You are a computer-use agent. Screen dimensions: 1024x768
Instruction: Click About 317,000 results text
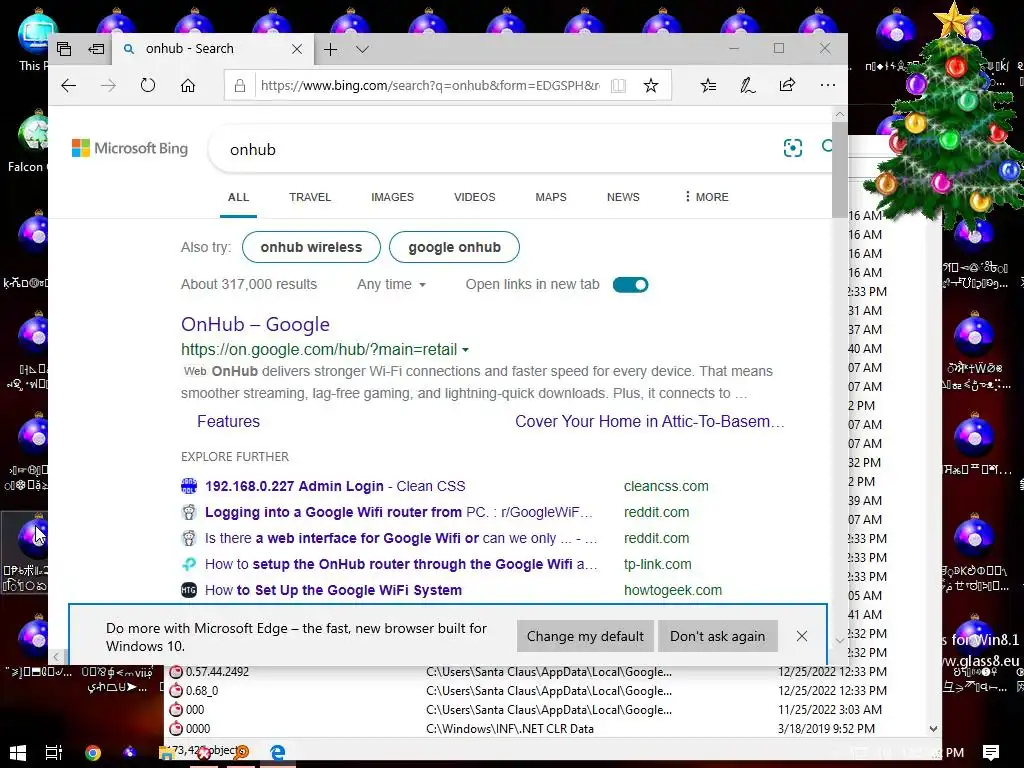pyautogui.click(x=249, y=285)
